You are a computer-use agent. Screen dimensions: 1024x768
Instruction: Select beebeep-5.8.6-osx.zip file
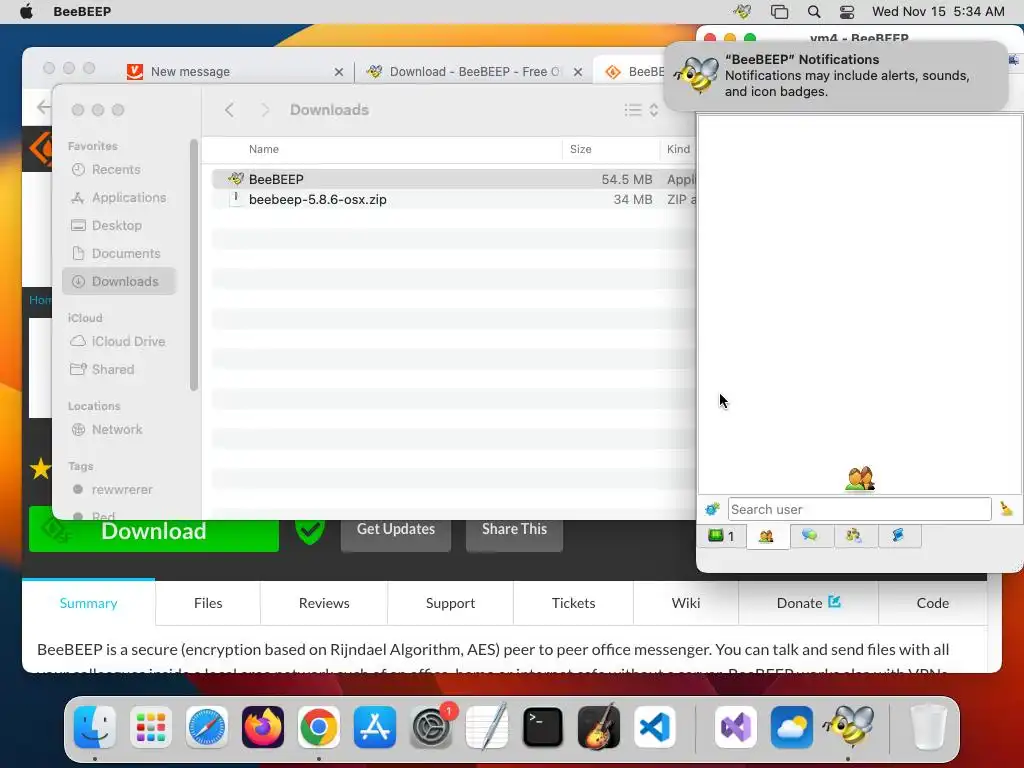pyautogui.click(x=454, y=199)
